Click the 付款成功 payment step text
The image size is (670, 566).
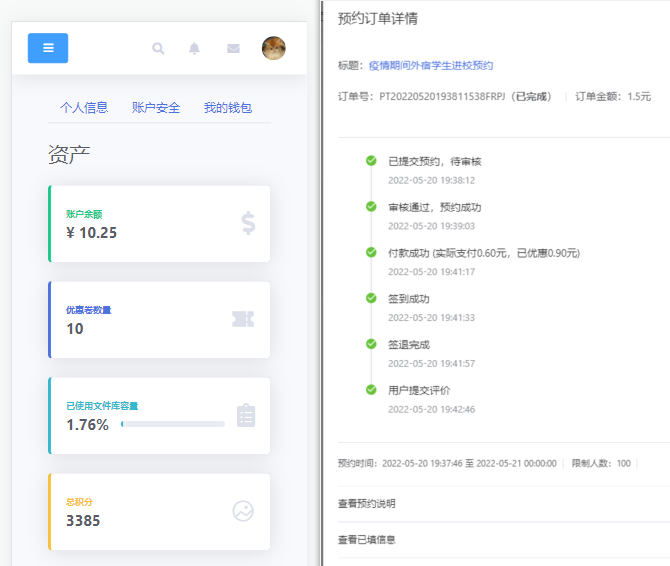484,253
